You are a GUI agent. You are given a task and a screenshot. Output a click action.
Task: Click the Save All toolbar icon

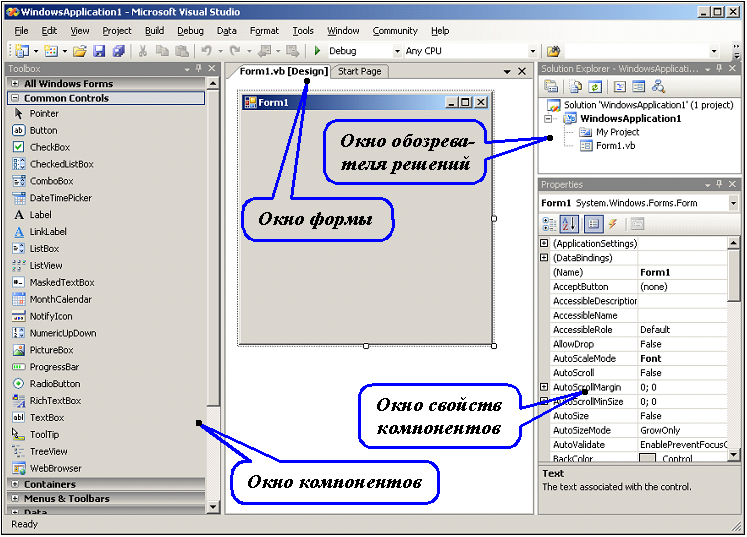pos(119,51)
